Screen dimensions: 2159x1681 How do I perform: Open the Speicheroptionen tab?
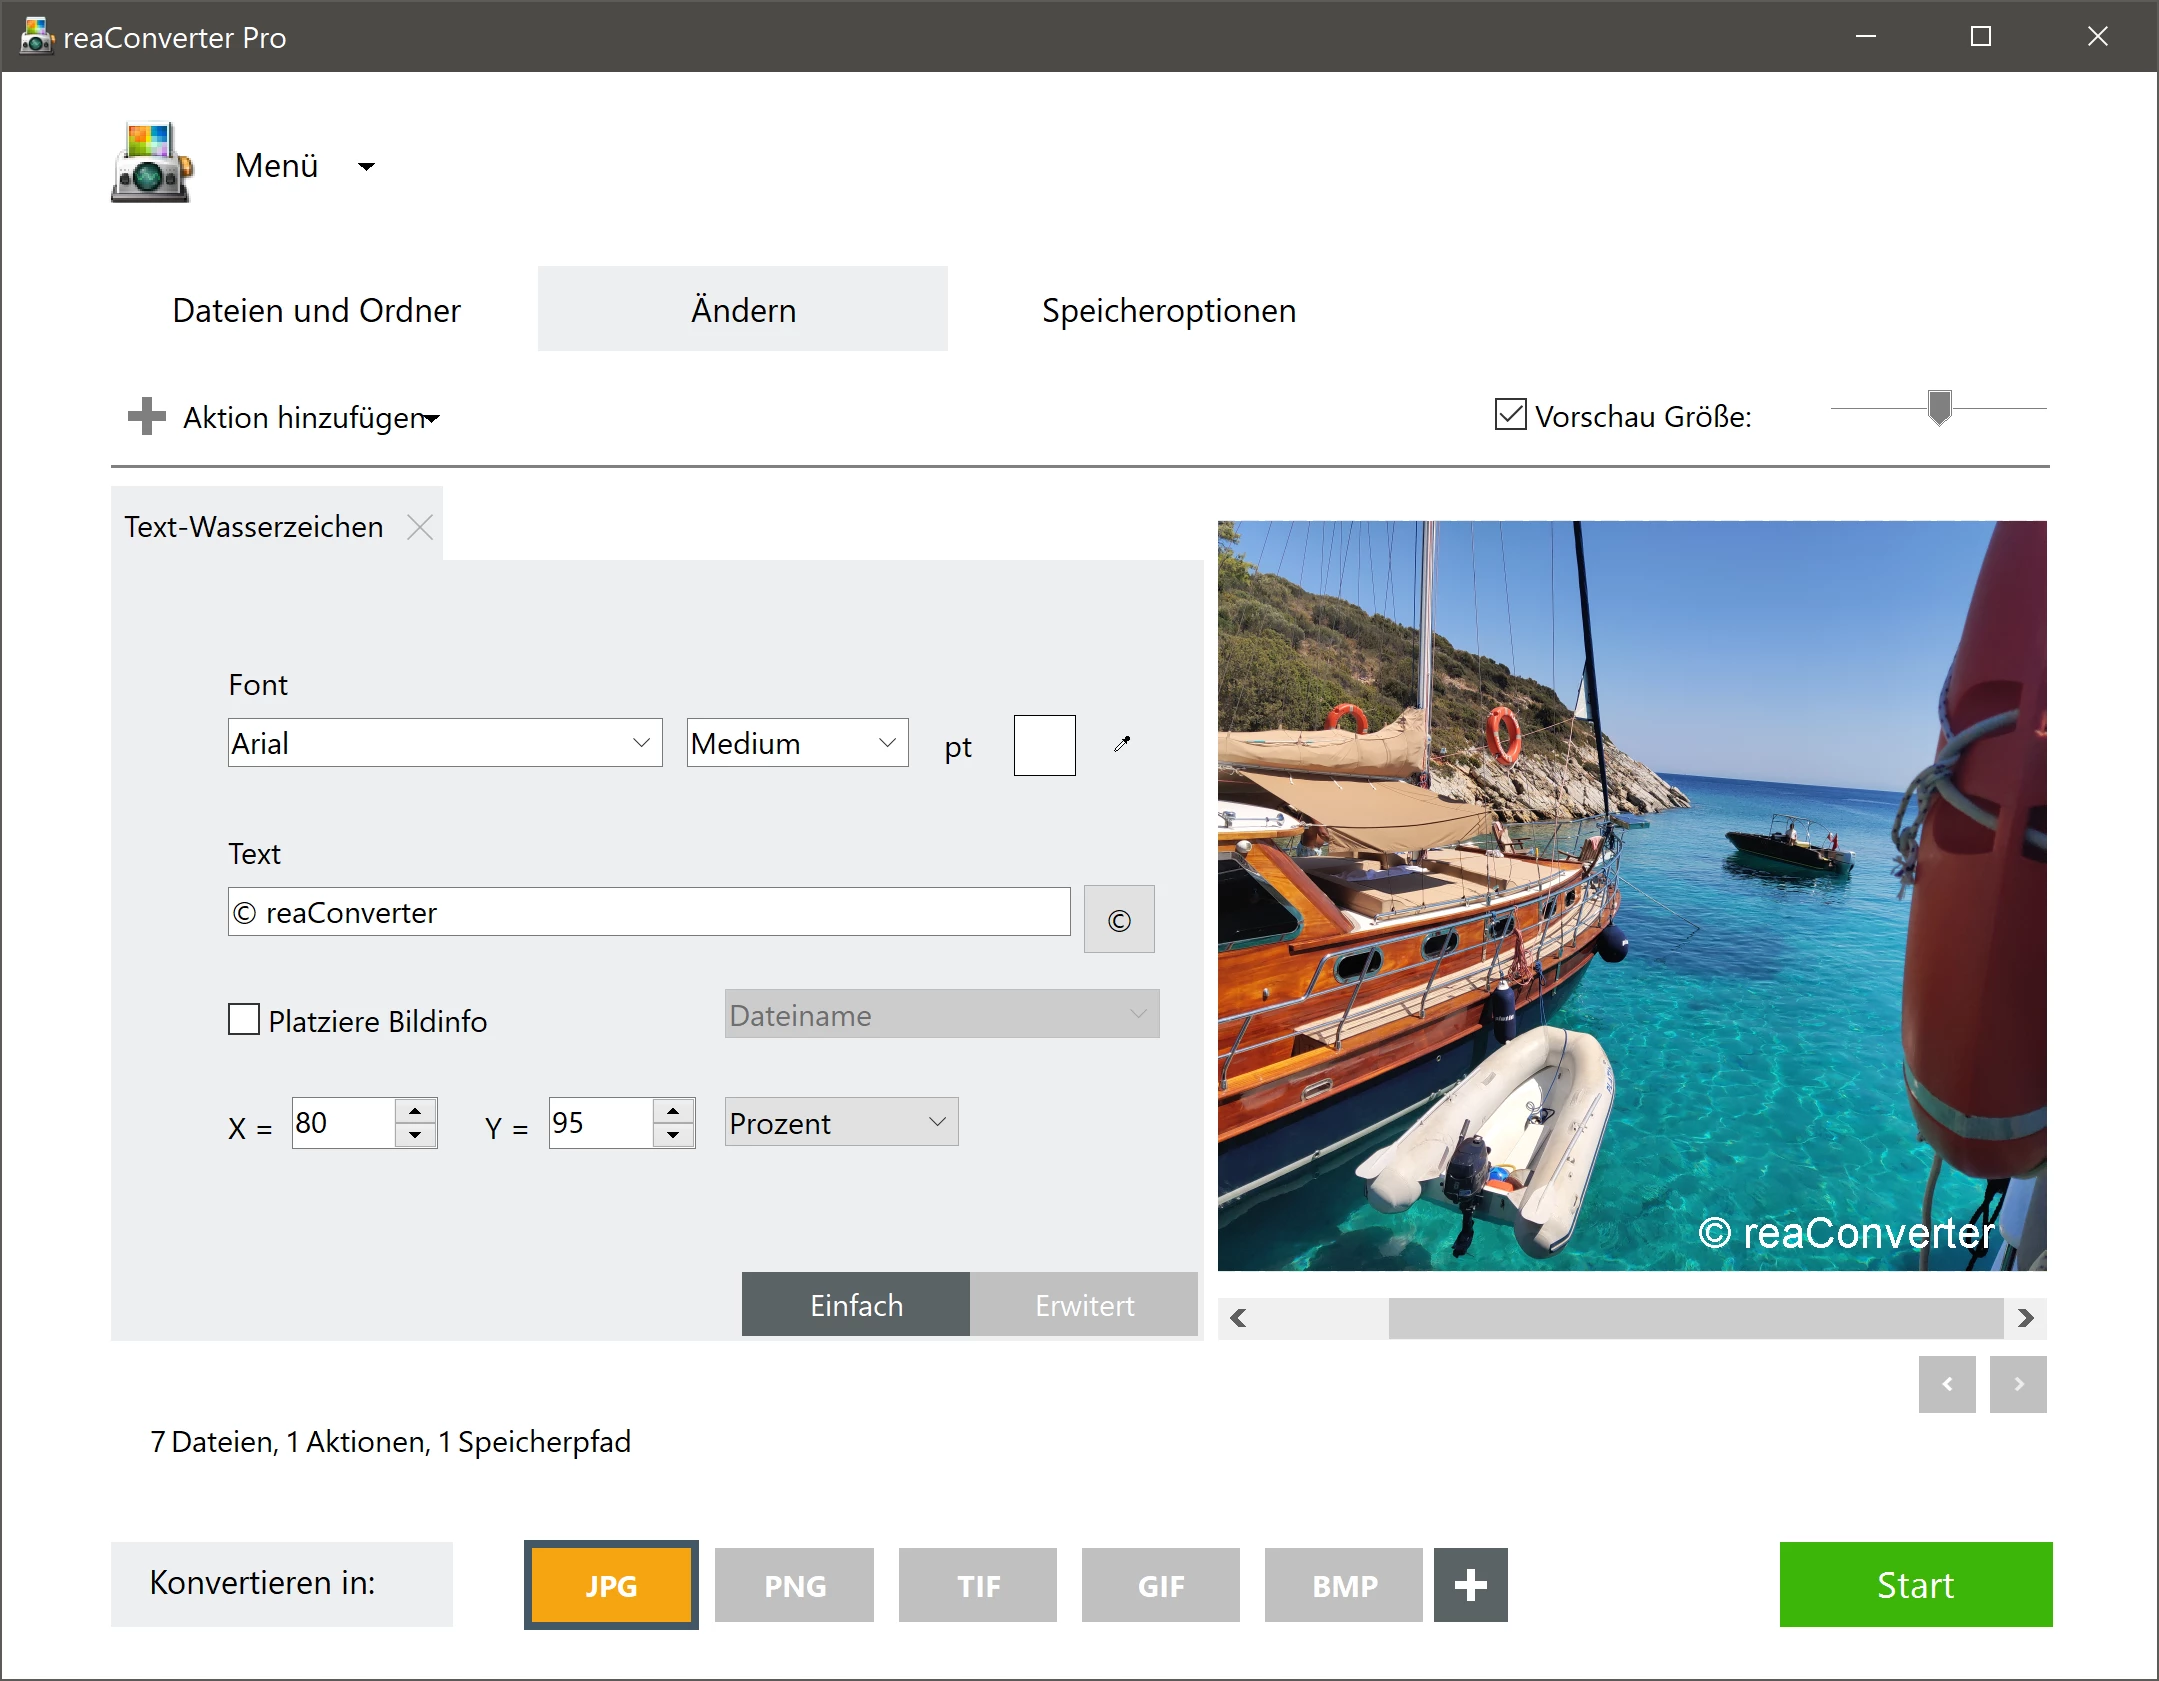point(1168,310)
